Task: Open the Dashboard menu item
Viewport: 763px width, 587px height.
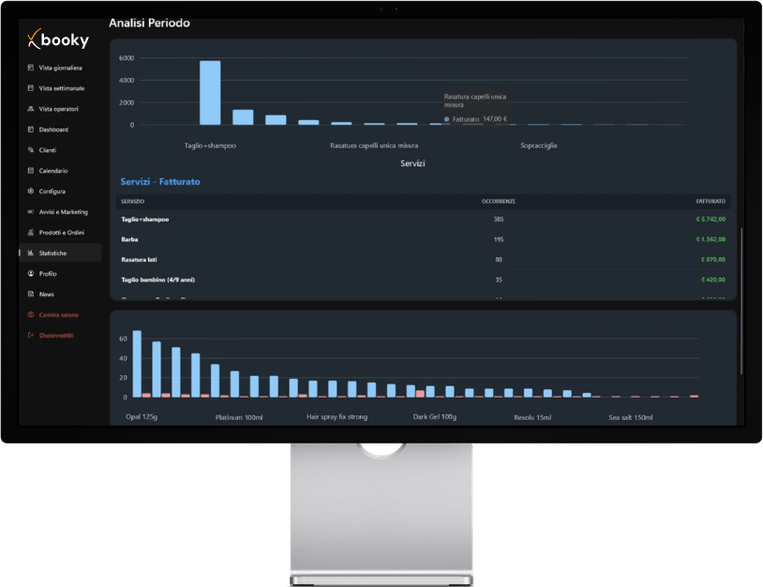Action: 54,129
